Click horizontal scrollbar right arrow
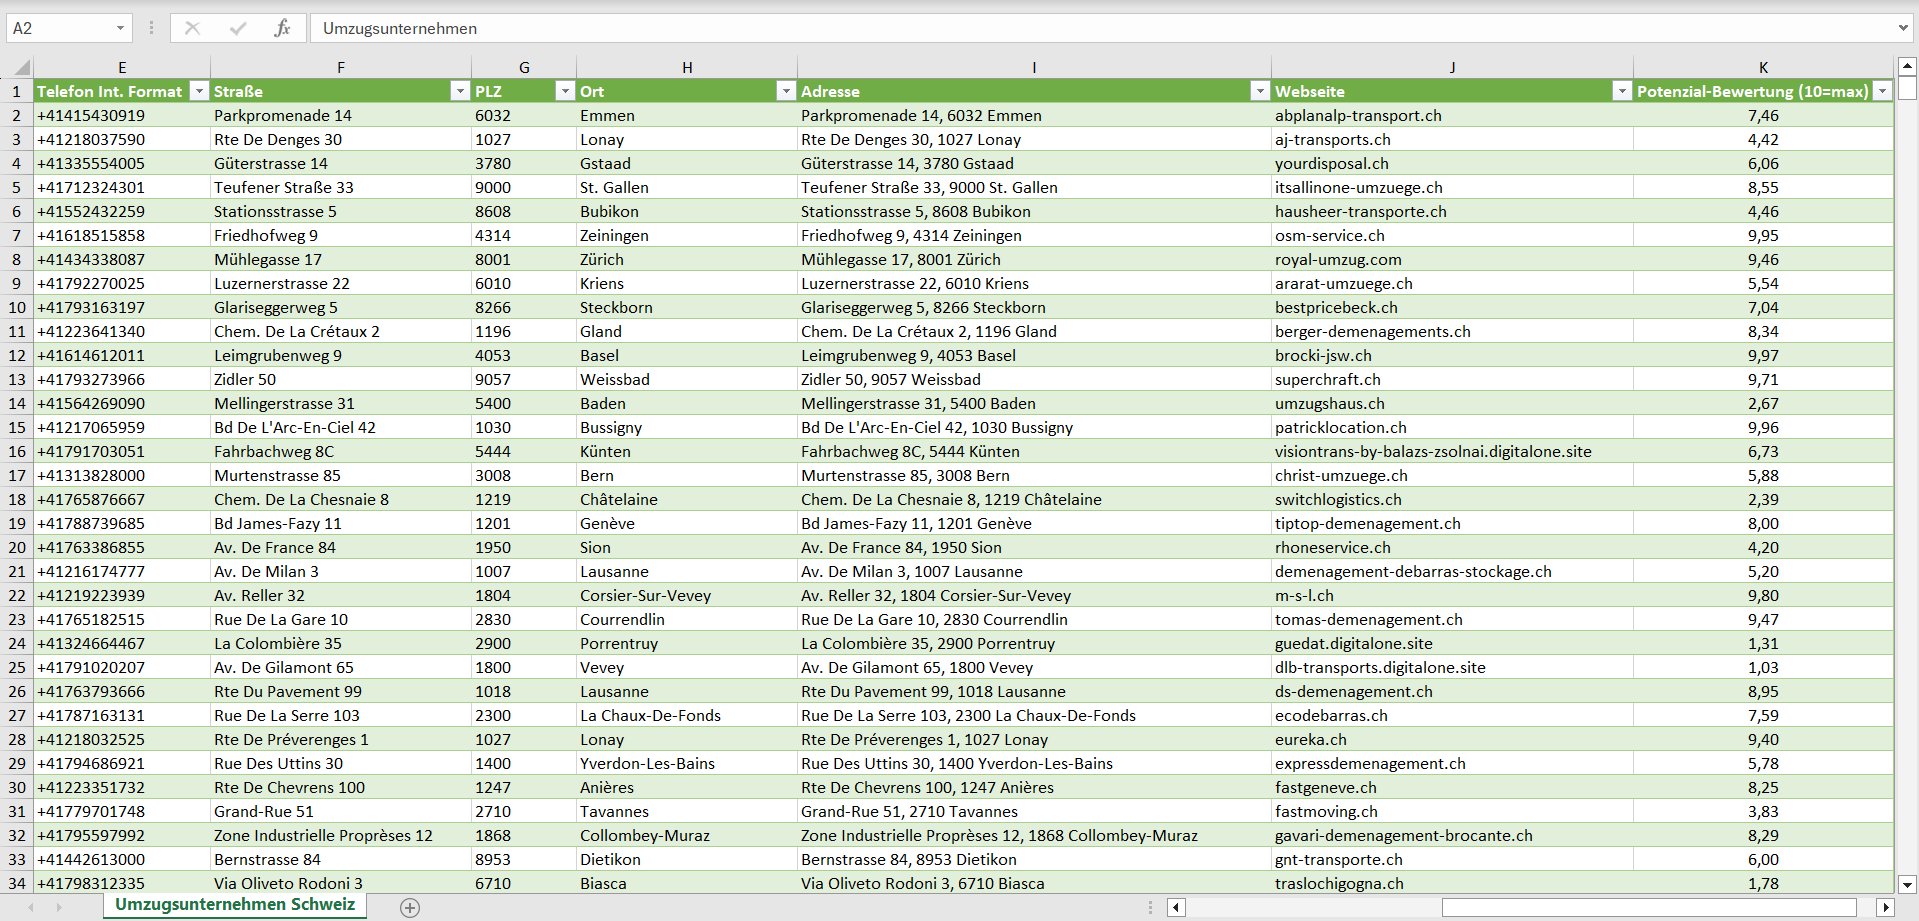 pos(1886,908)
